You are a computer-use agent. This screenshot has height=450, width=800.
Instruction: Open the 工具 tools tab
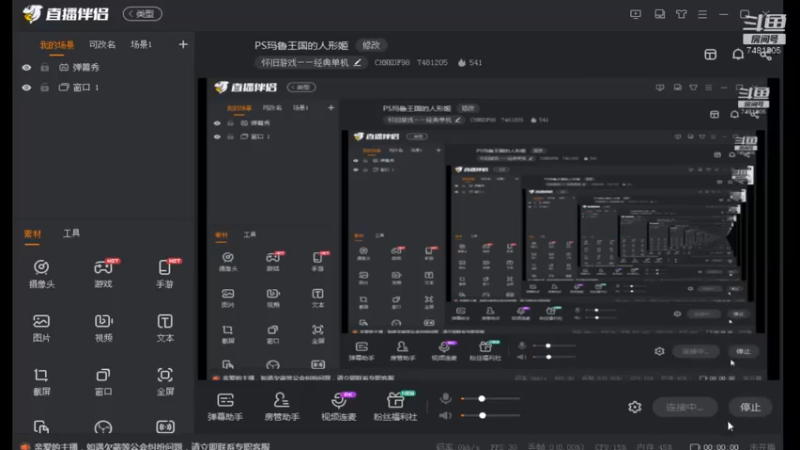tap(71, 234)
